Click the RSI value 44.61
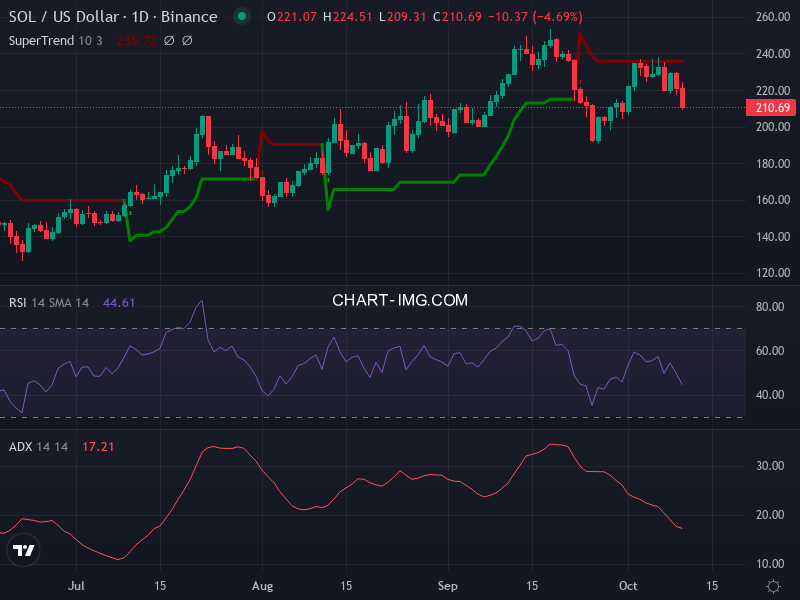800x600 pixels. coord(119,302)
